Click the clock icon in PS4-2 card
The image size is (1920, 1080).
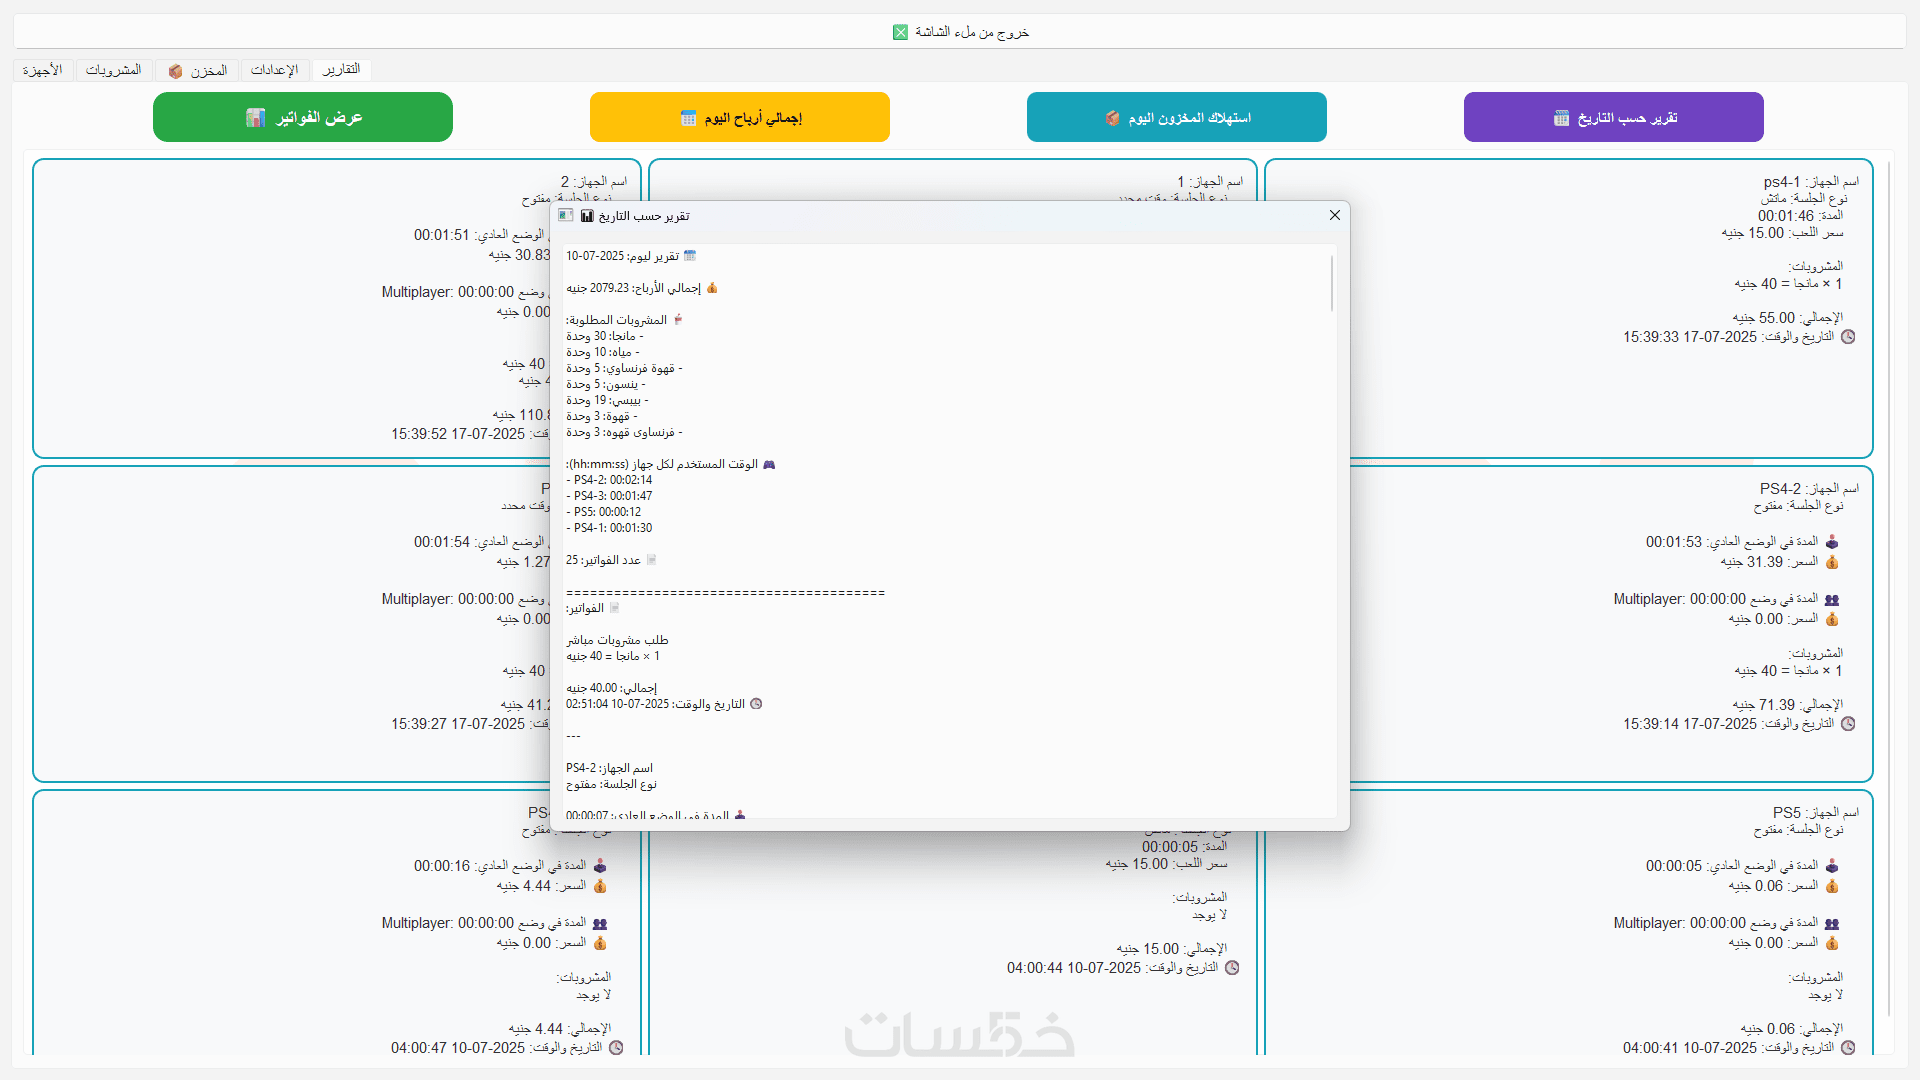point(1848,724)
